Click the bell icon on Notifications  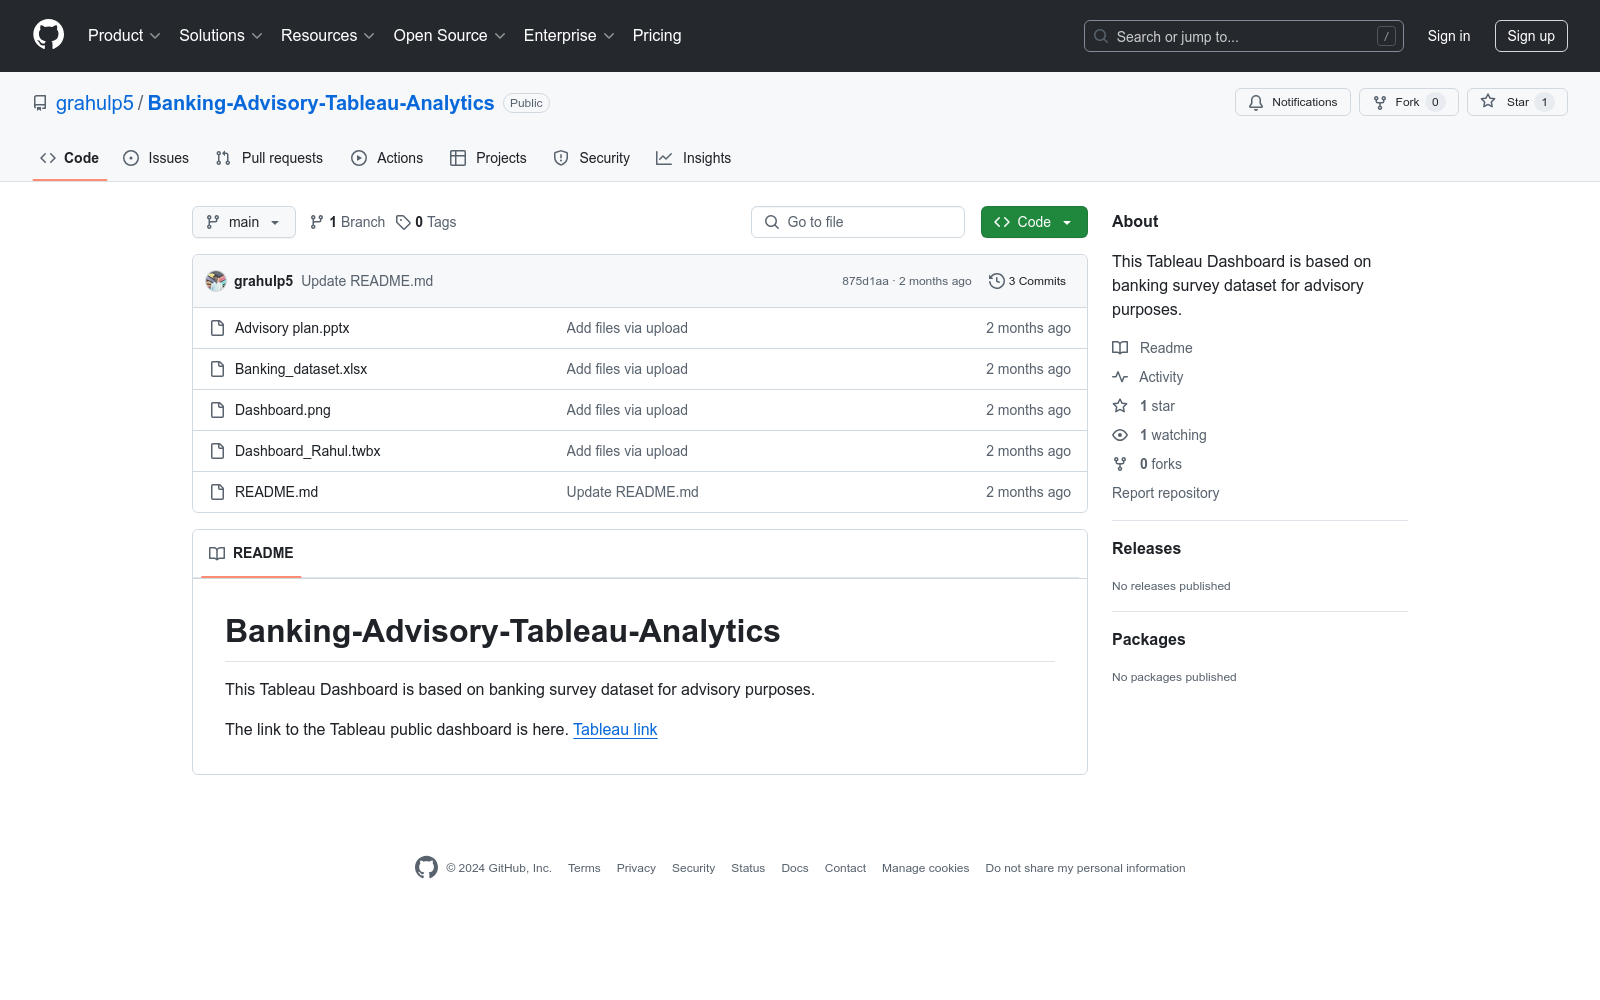coord(1256,102)
